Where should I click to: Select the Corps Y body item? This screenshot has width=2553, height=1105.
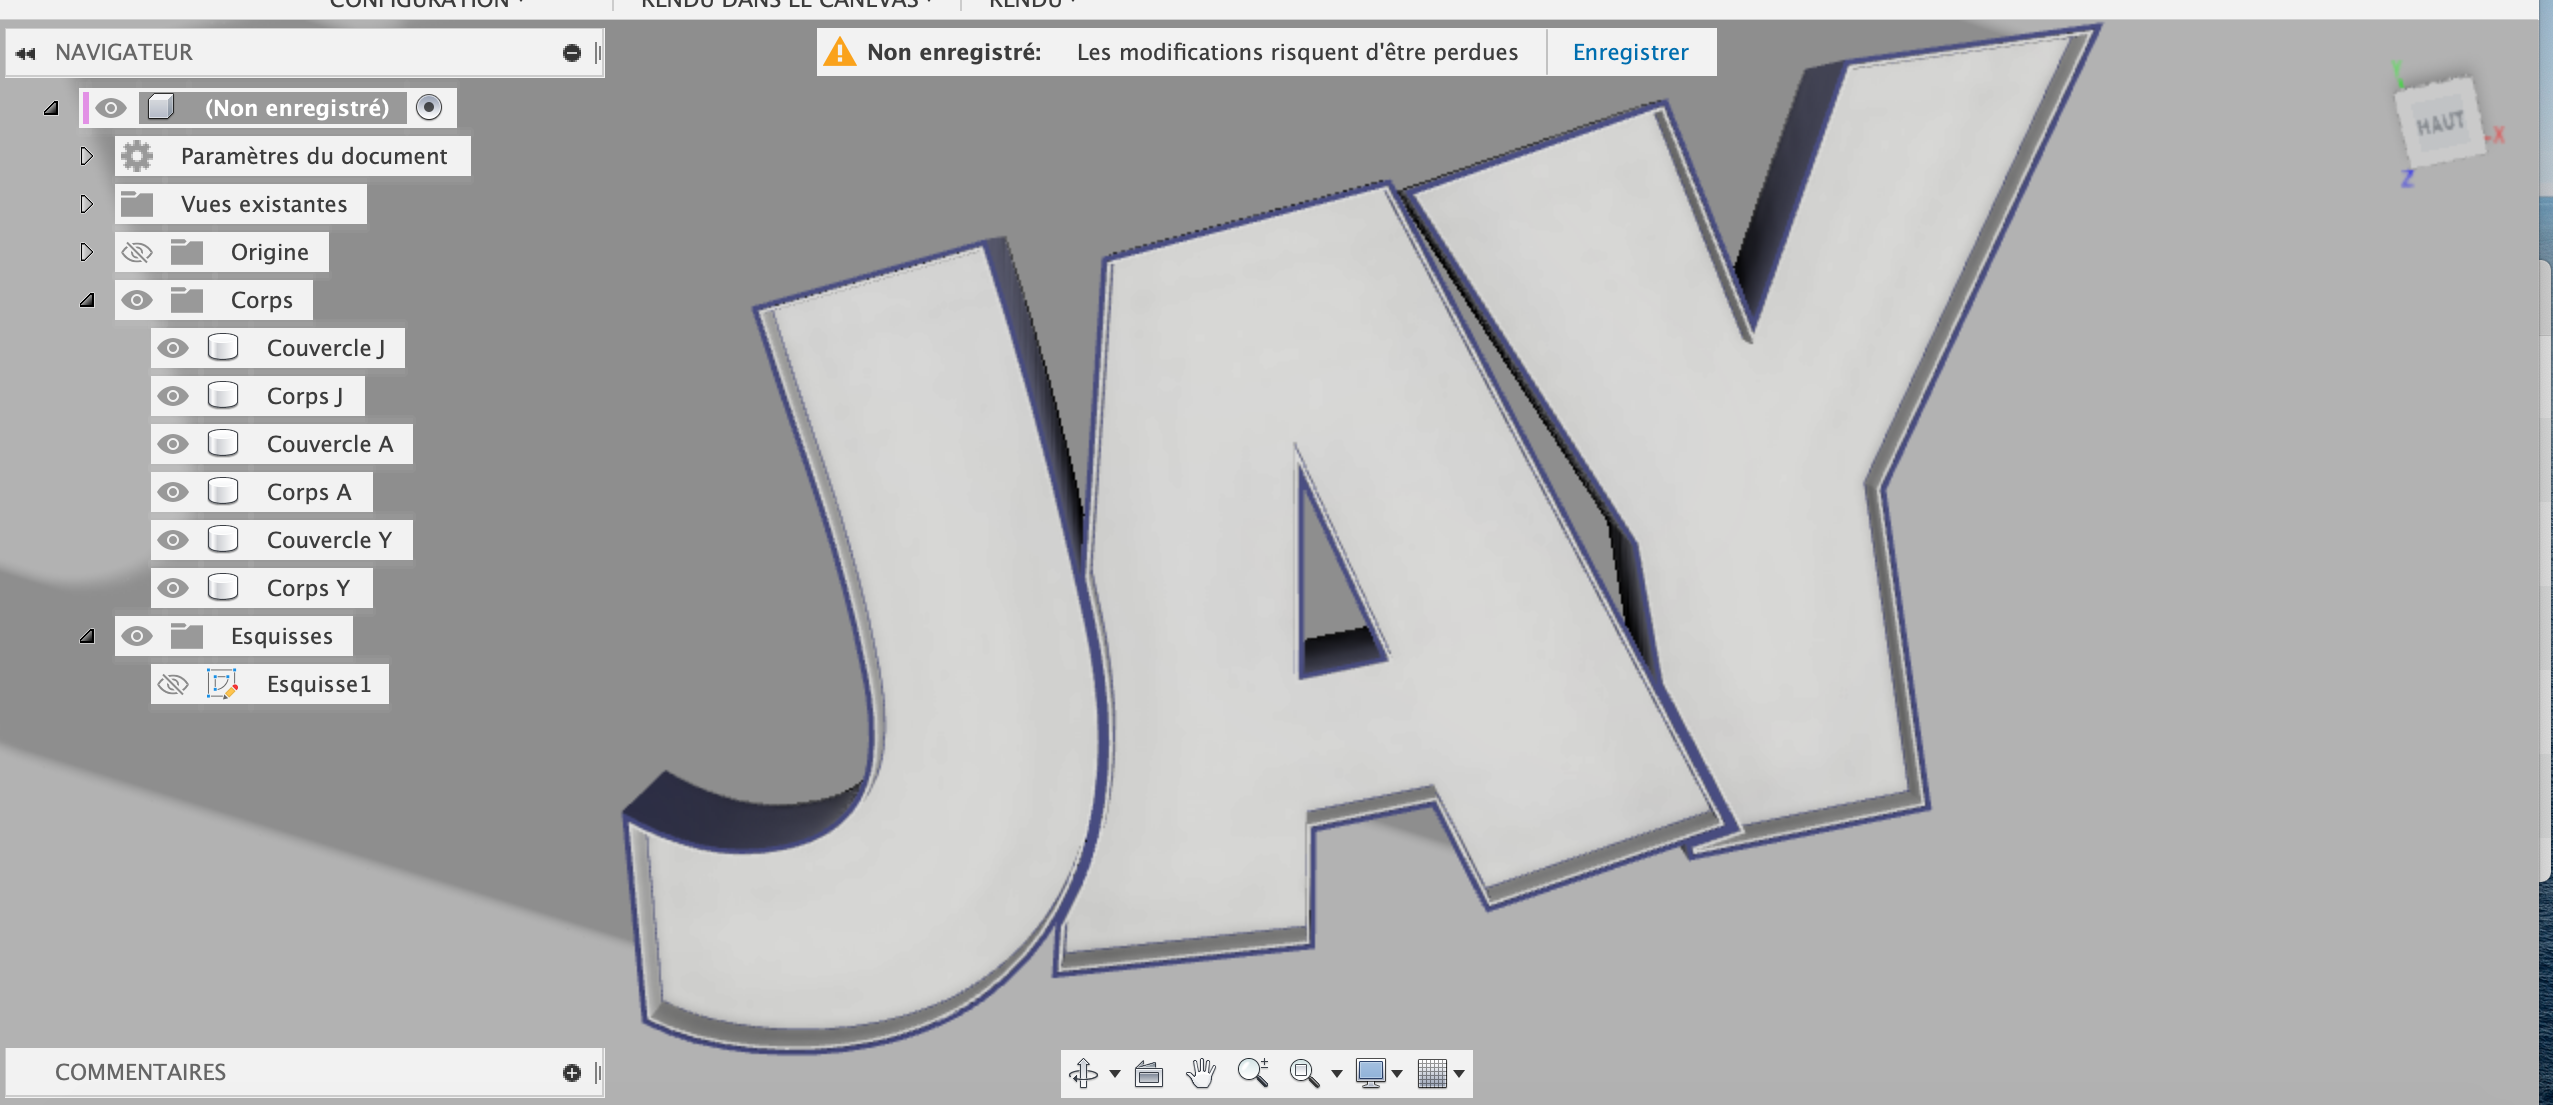pyautogui.click(x=307, y=588)
